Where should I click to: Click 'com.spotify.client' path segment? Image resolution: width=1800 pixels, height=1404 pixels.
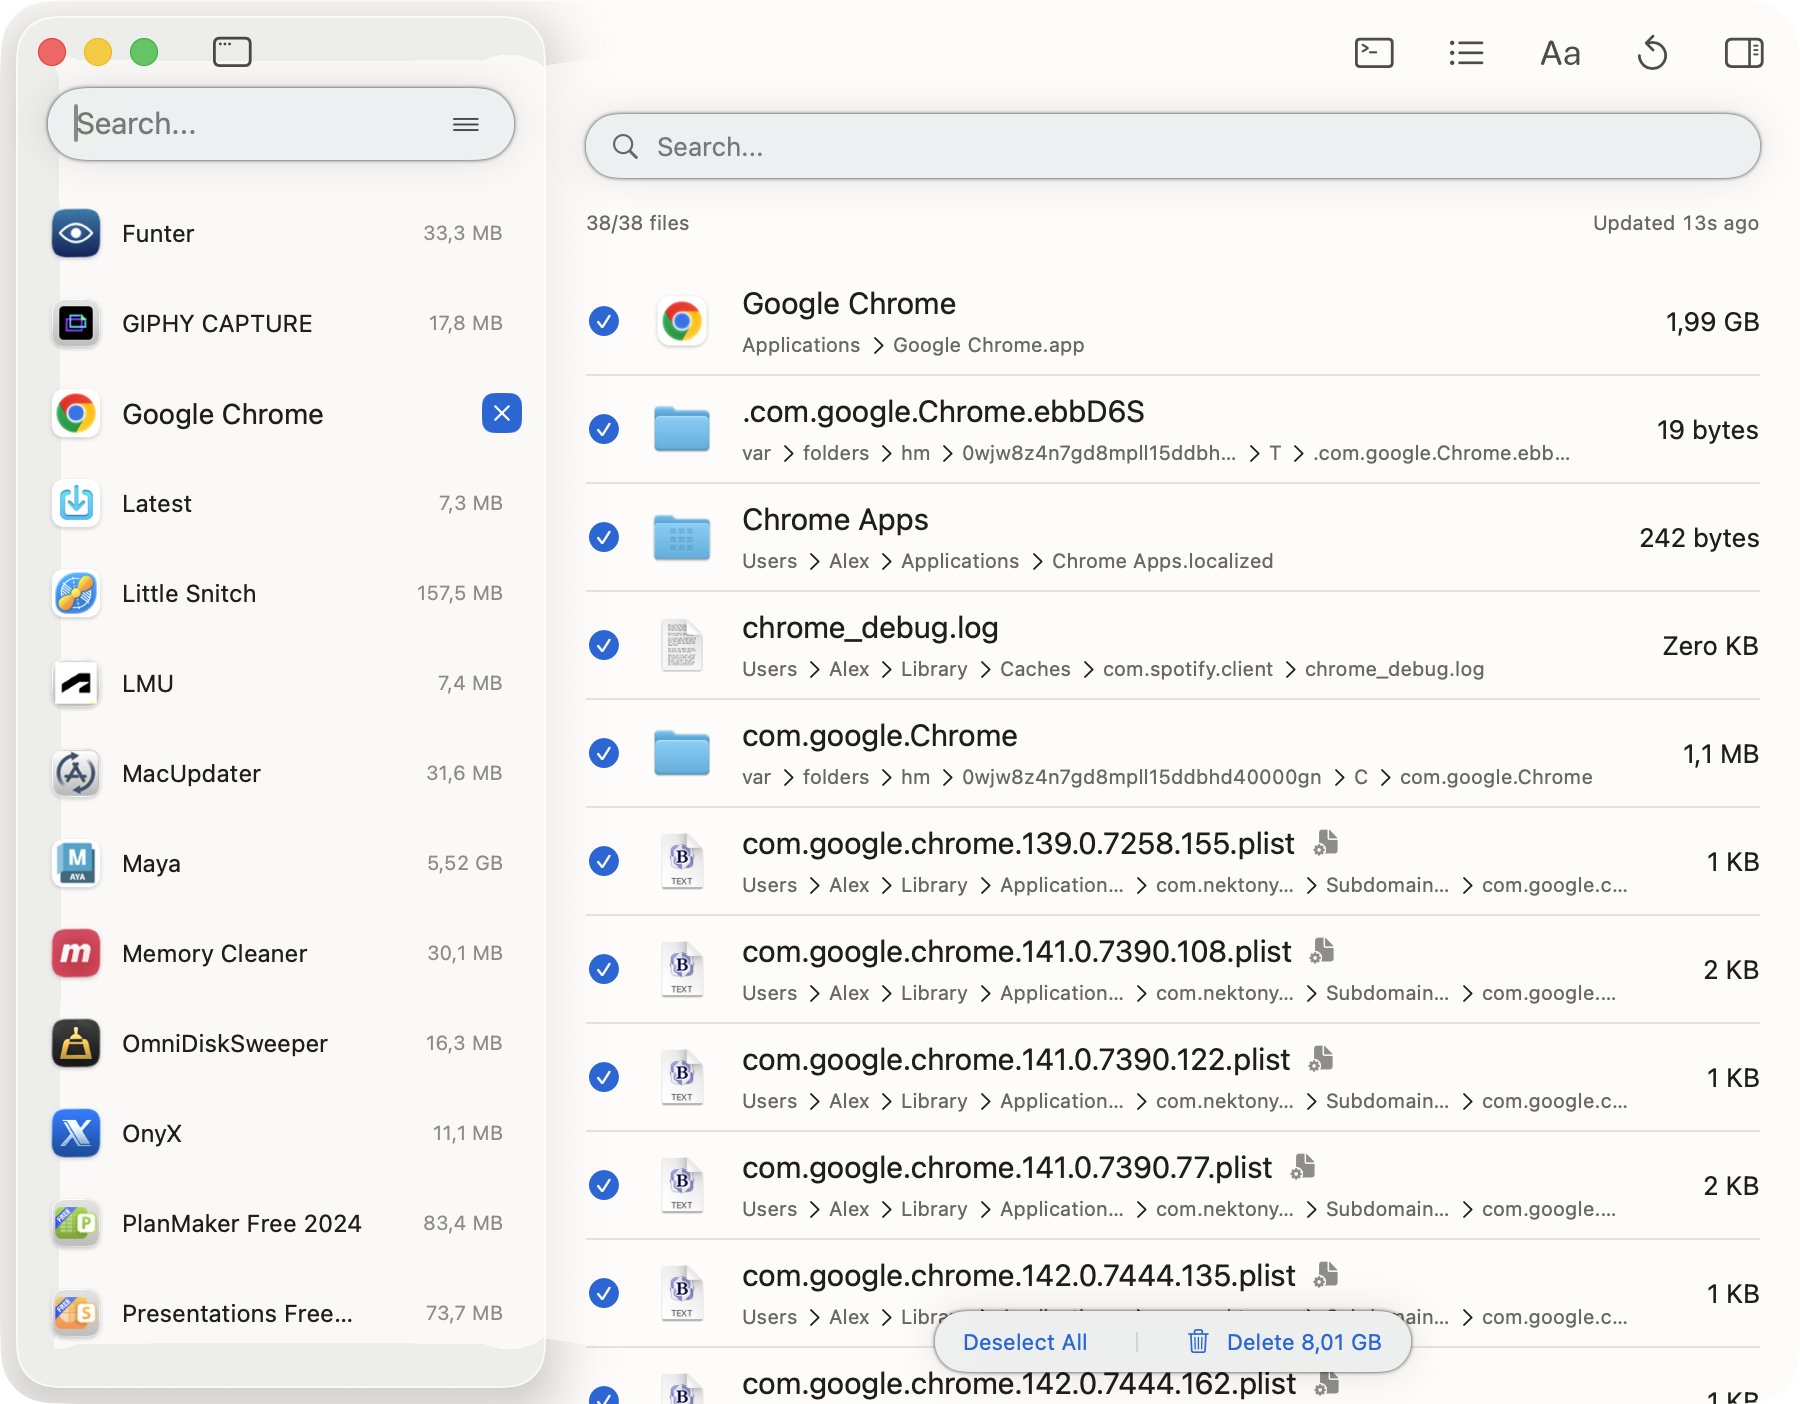click(x=1188, y=669)
